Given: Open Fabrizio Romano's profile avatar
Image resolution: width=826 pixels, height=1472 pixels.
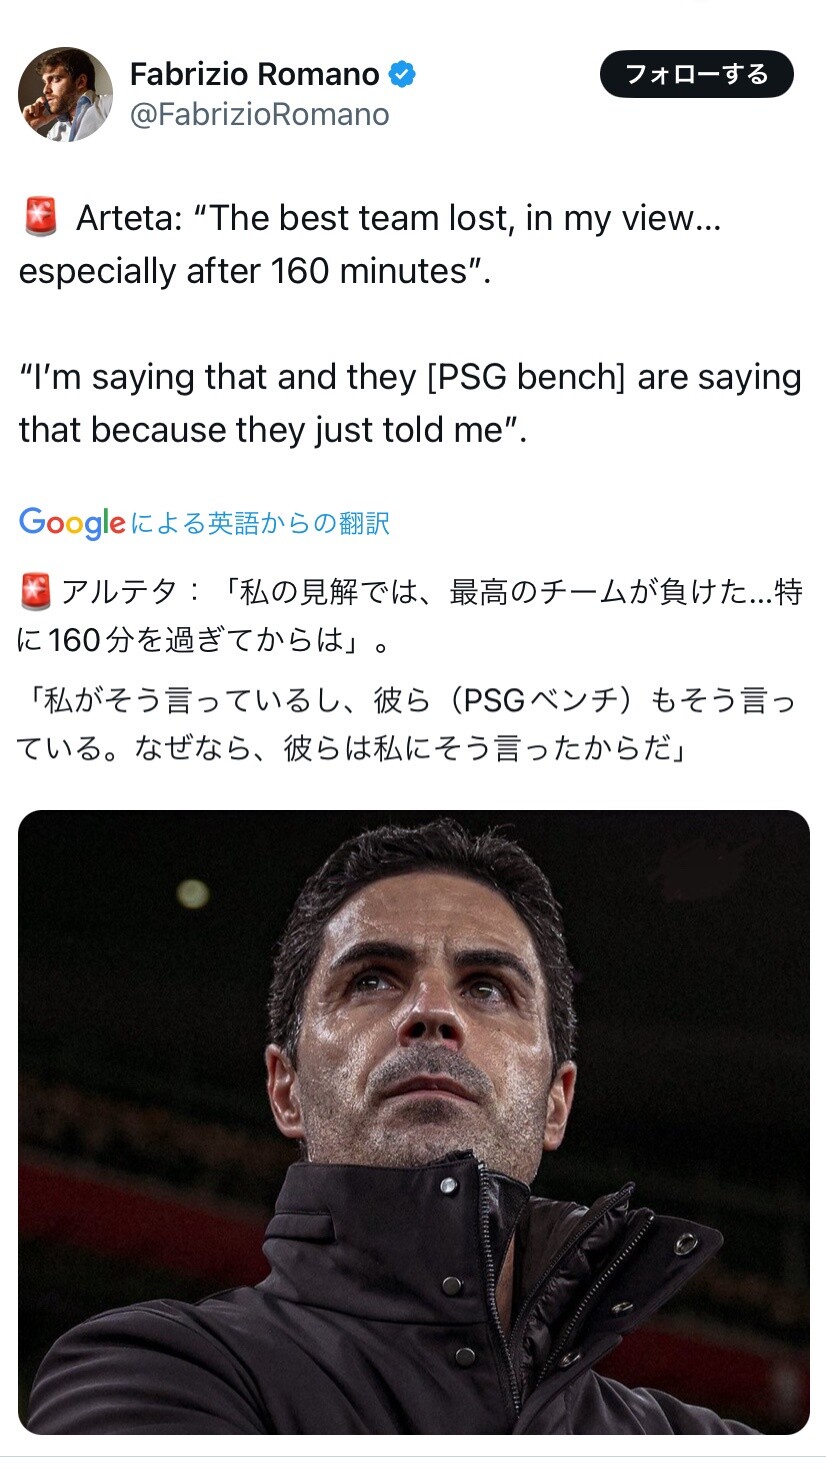Looking at the screenshot, I should tap(65, 94).
